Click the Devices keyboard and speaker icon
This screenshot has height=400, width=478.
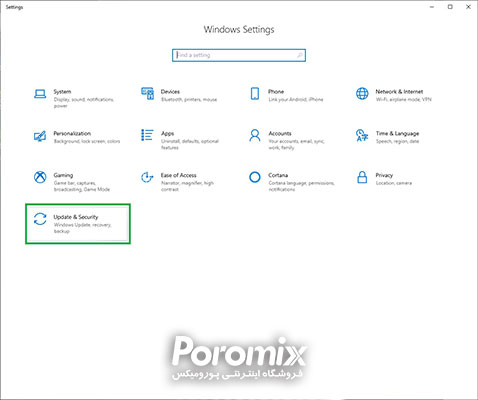click(x=147, y=93)
